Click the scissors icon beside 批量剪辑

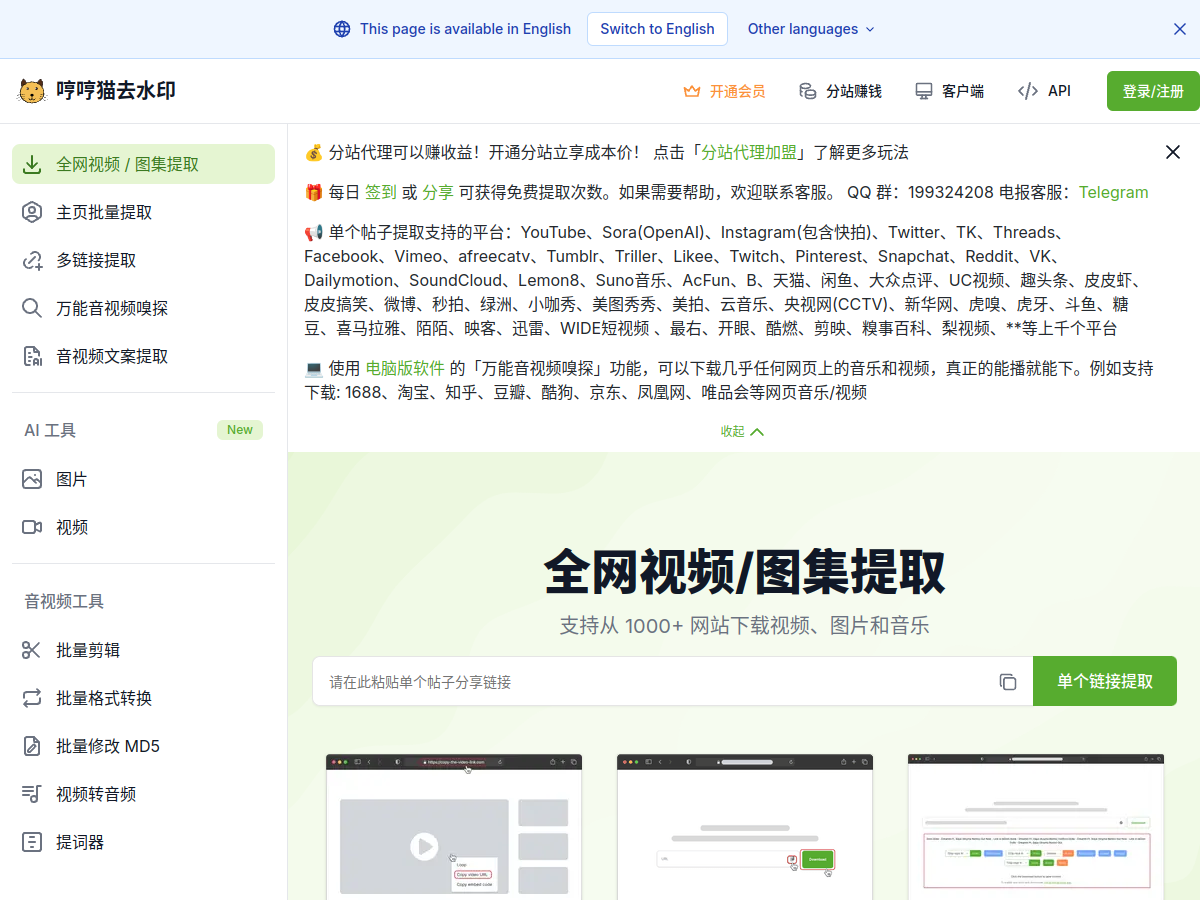pos(32,650)
